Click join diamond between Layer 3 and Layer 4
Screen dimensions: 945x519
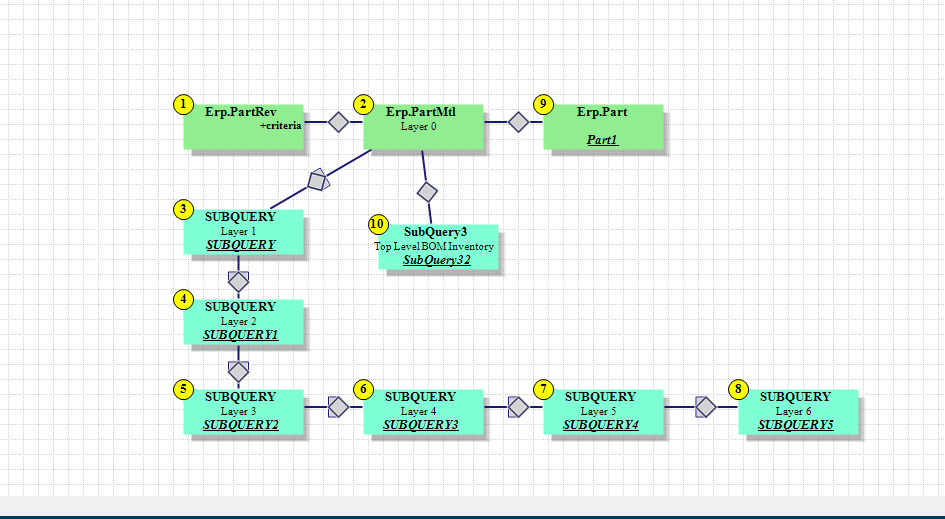(338, 407)
